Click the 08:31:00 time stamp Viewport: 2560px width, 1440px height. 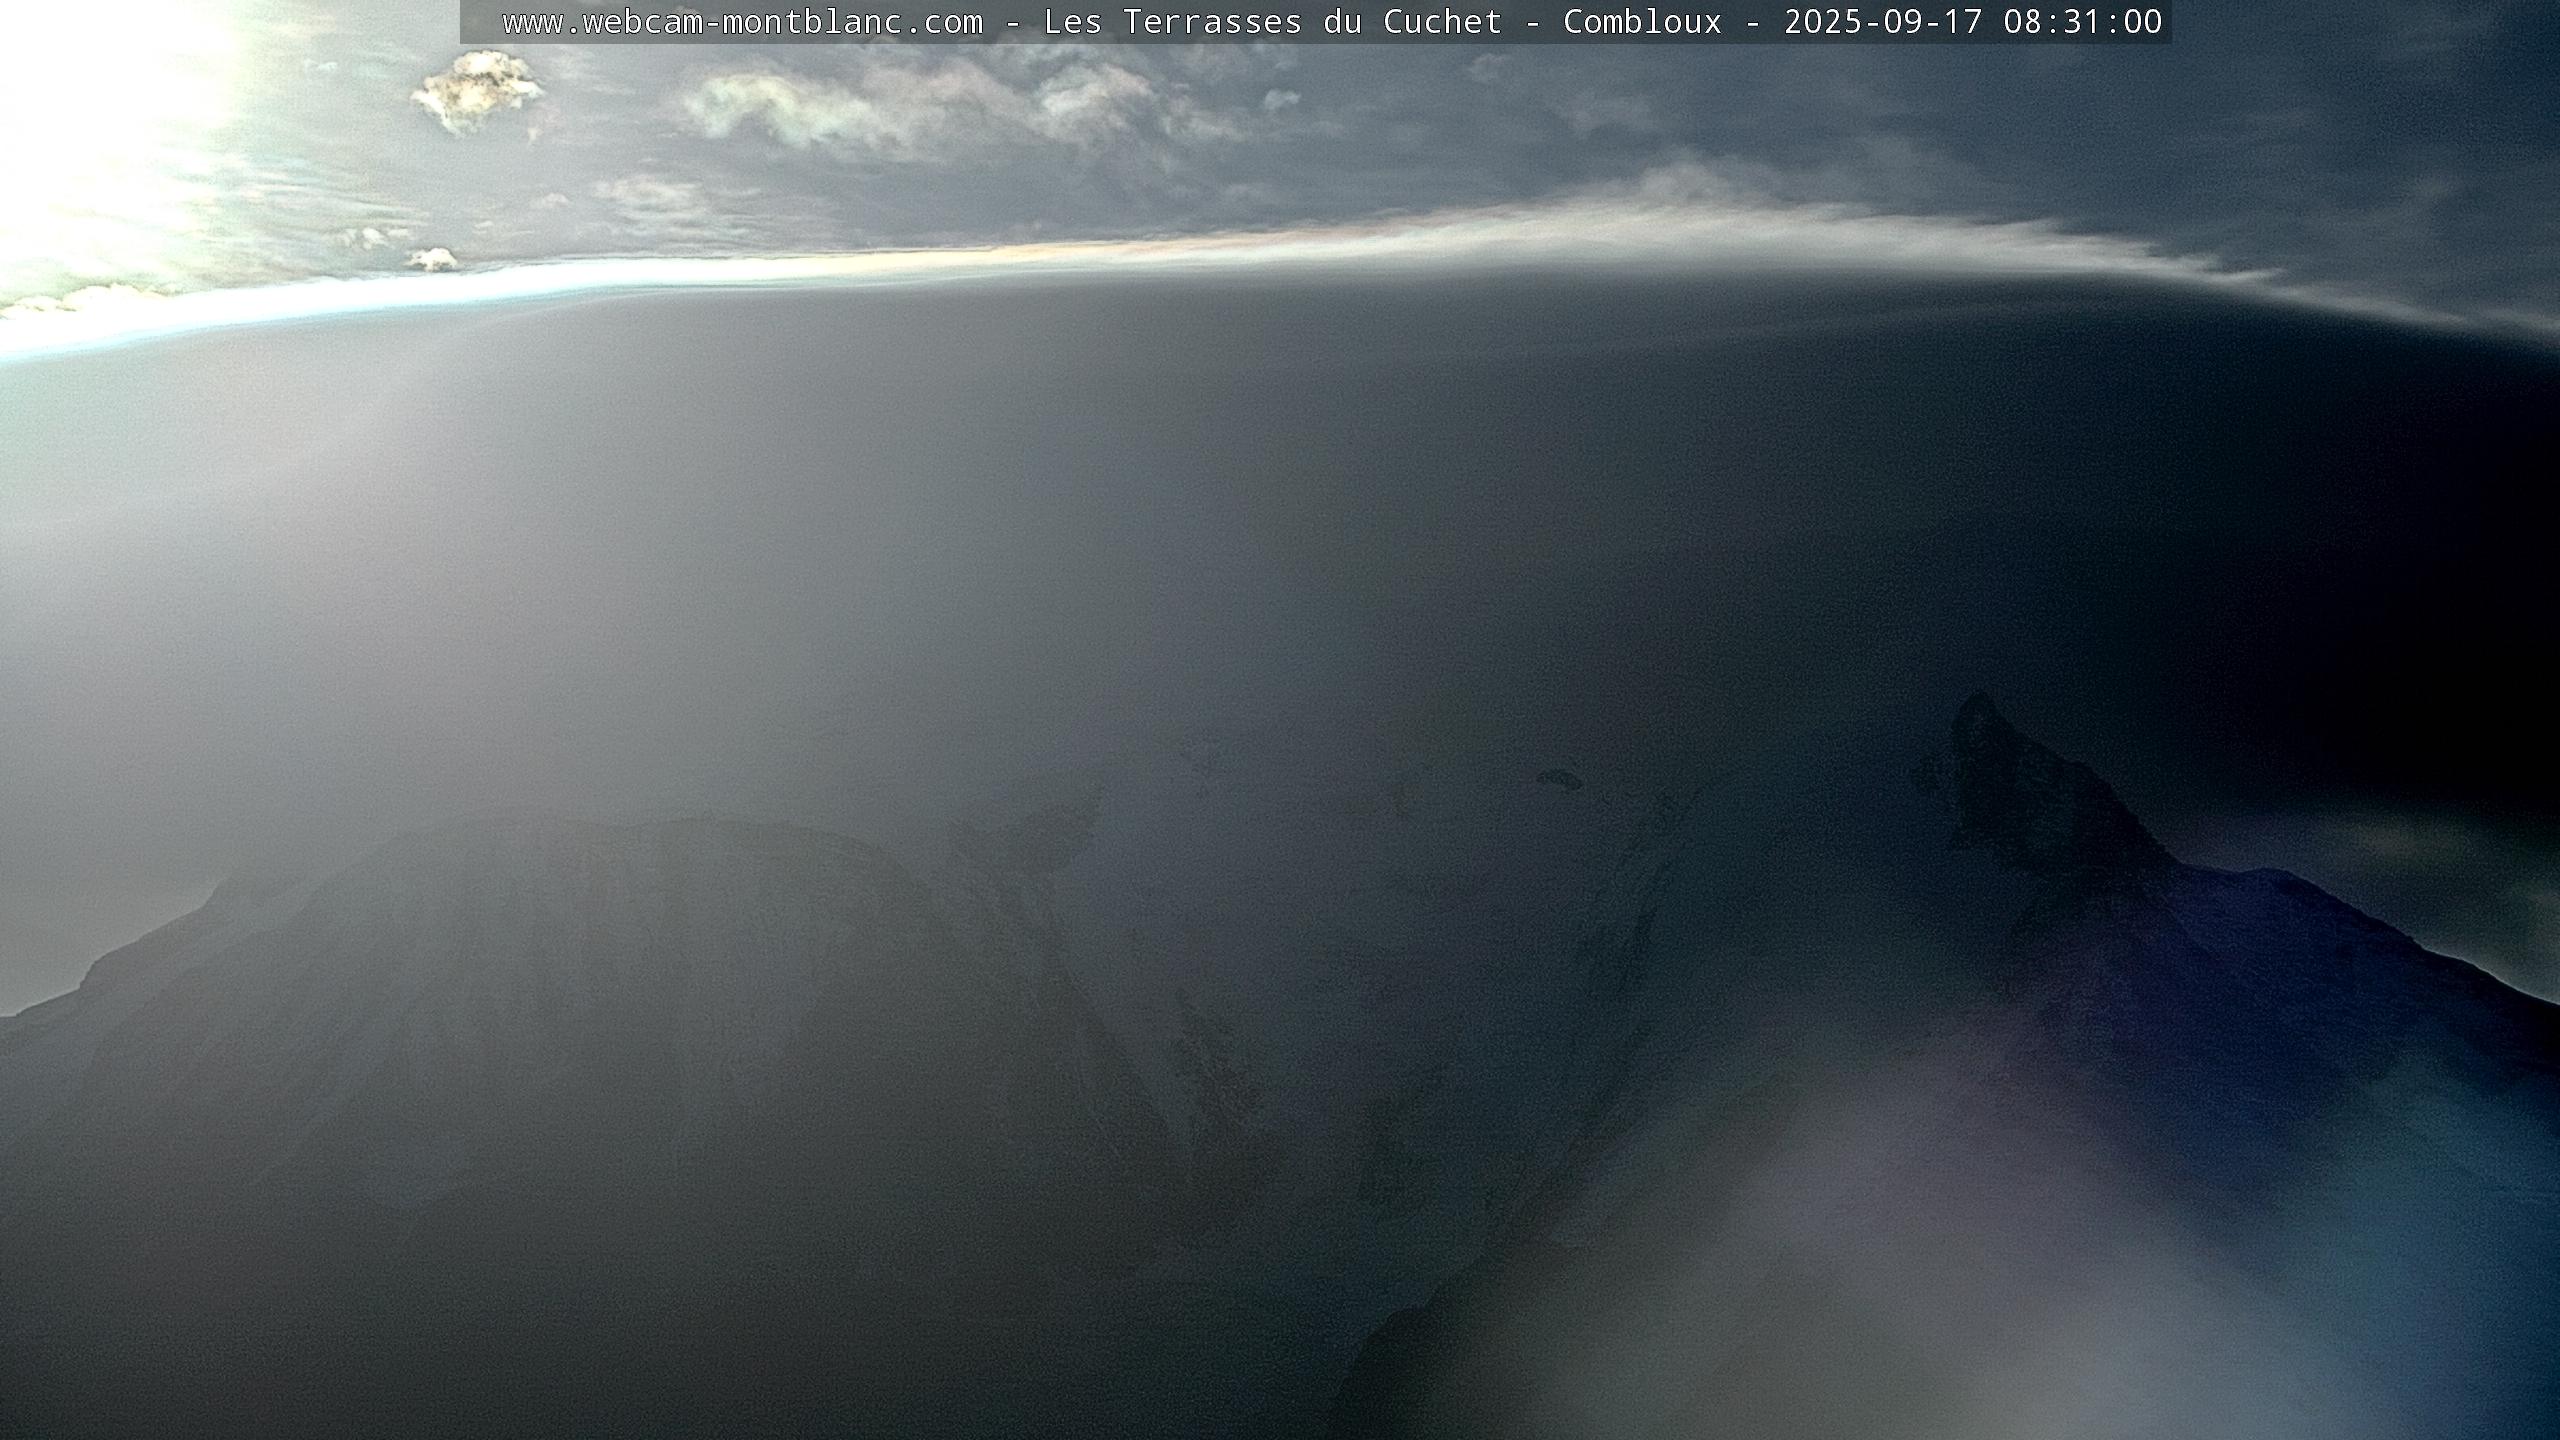2082,22
